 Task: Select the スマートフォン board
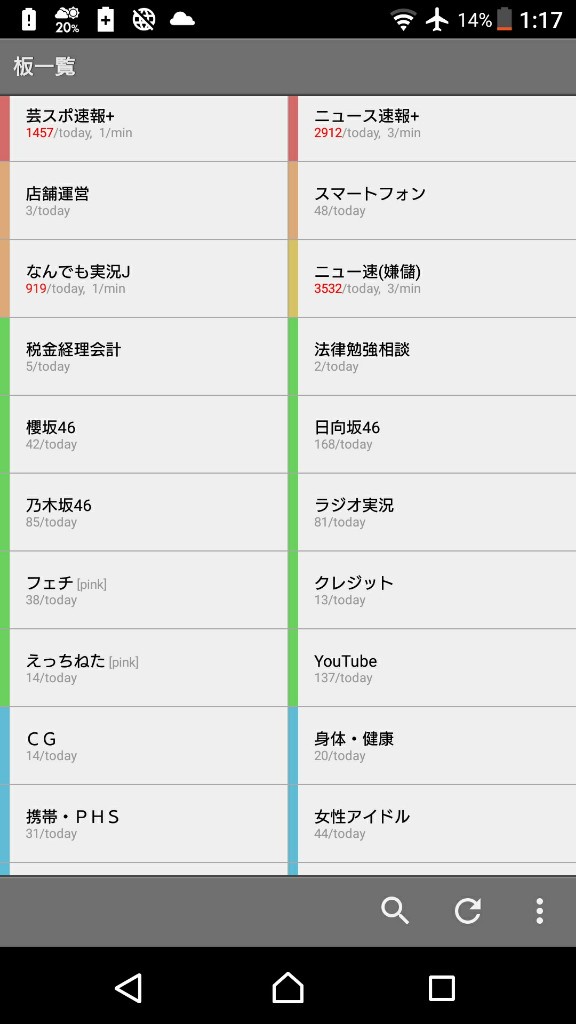pyautogui.click(x=437, y=200)
